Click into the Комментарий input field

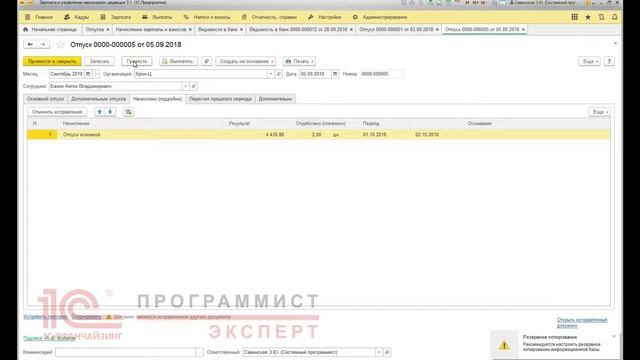coord(125,352)
